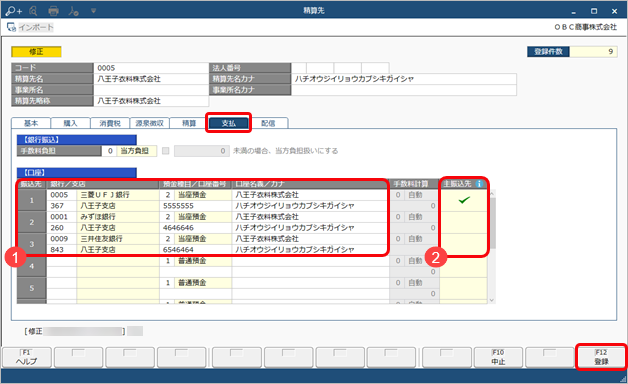Screen dimensions: 628x384
Task: Open the 消費税 tab
Action: coord(110,123)
